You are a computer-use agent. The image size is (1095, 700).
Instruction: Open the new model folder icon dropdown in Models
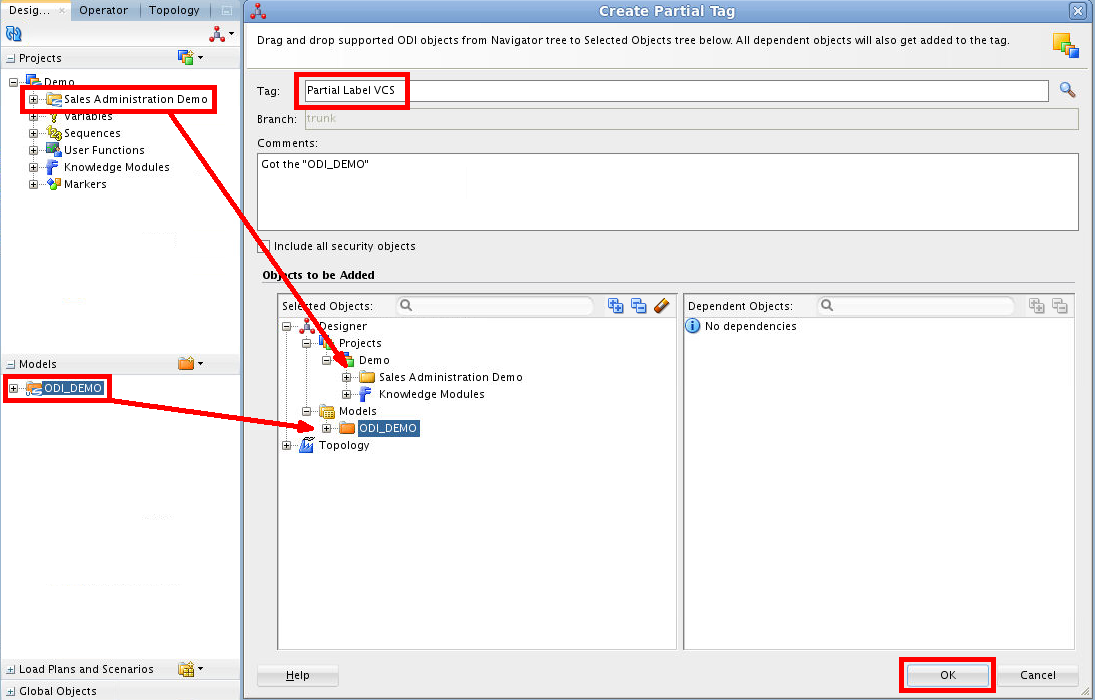190,363
